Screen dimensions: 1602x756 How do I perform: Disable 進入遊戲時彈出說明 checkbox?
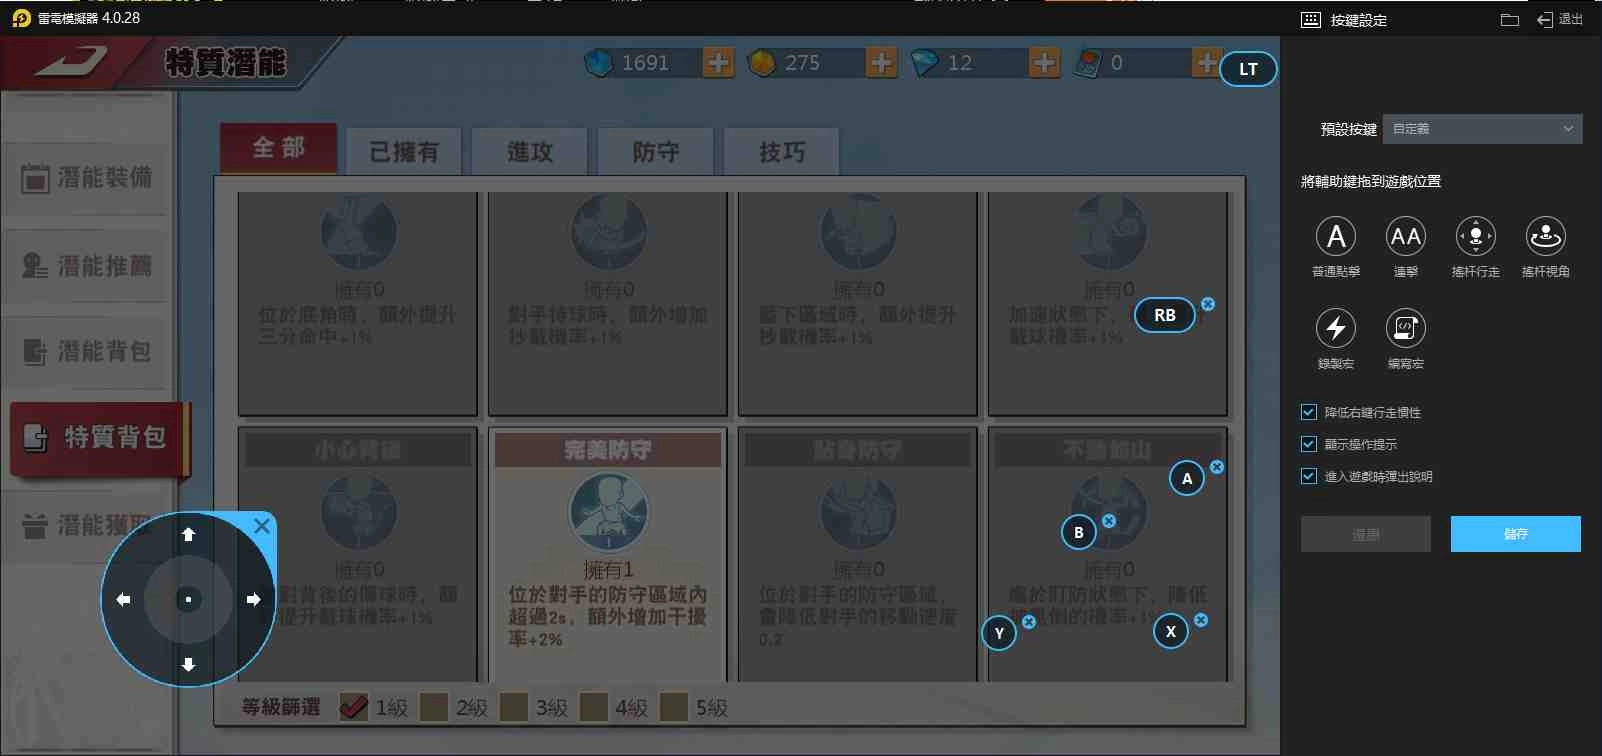[x=1308, y=476]
